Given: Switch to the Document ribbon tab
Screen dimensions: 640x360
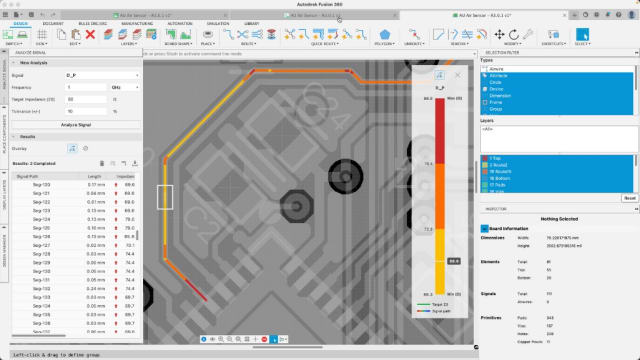Looking at the screenshot, I should tap(53, 24).
